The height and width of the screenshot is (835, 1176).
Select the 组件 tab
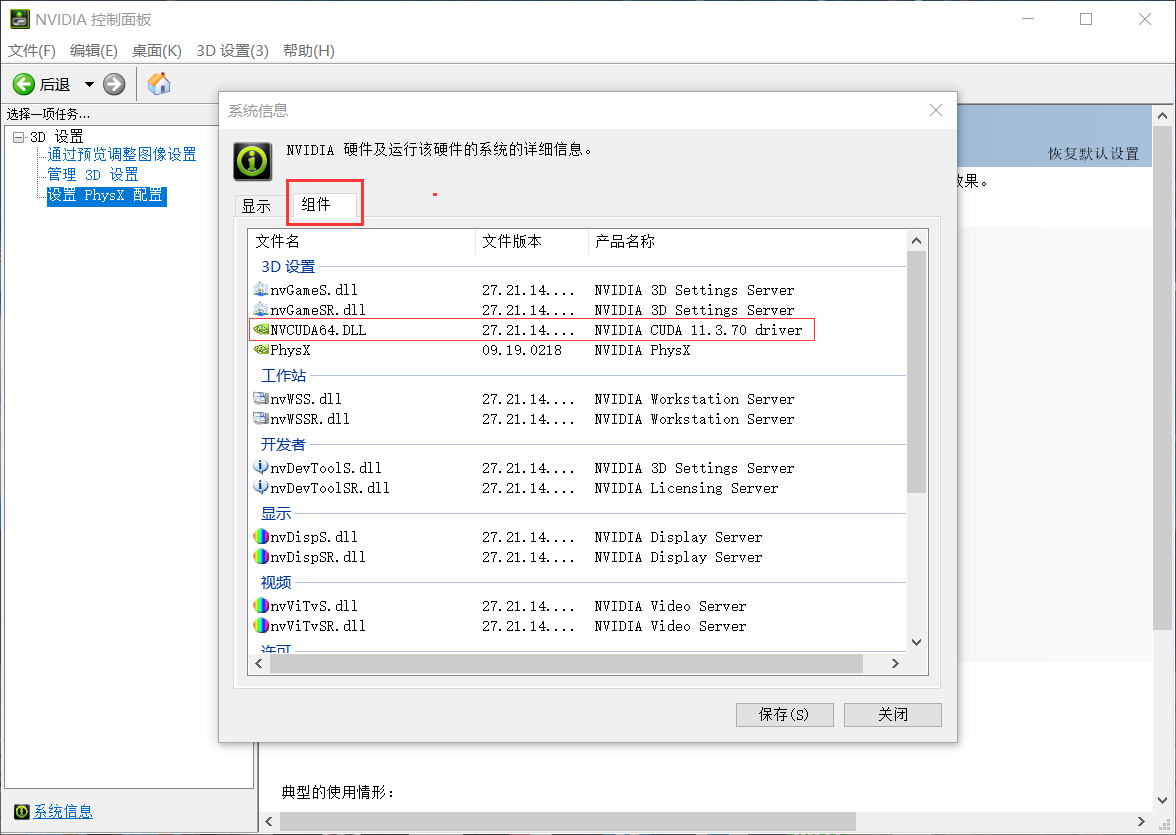324,203
